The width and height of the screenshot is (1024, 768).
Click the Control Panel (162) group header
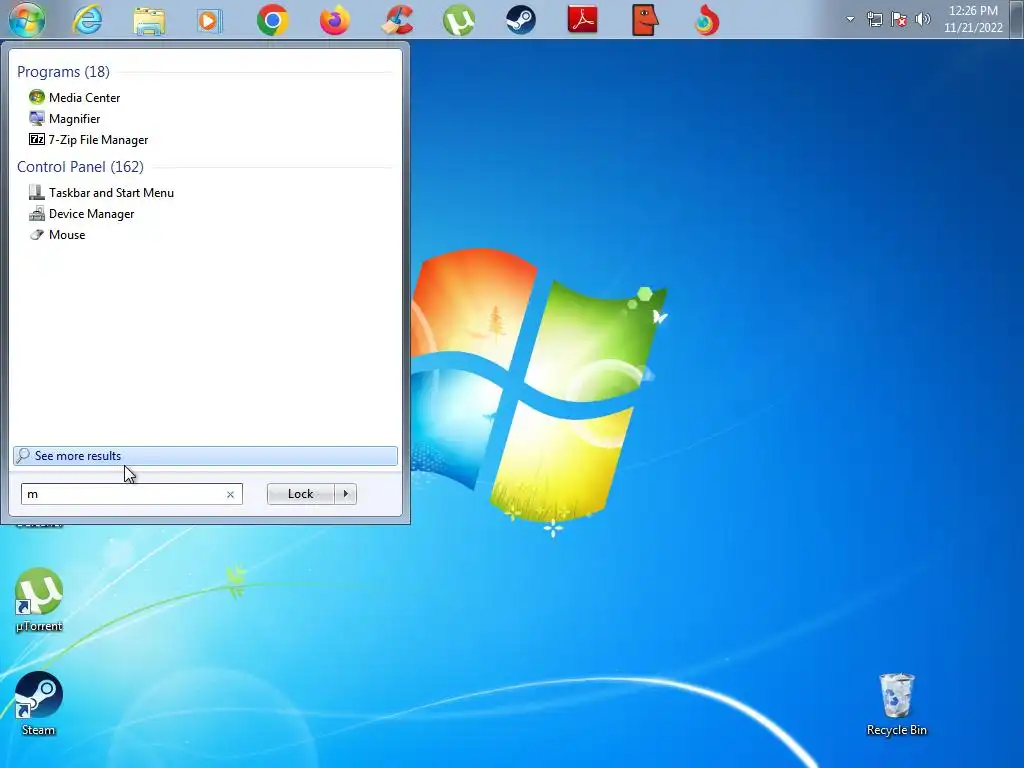point(80,167)
